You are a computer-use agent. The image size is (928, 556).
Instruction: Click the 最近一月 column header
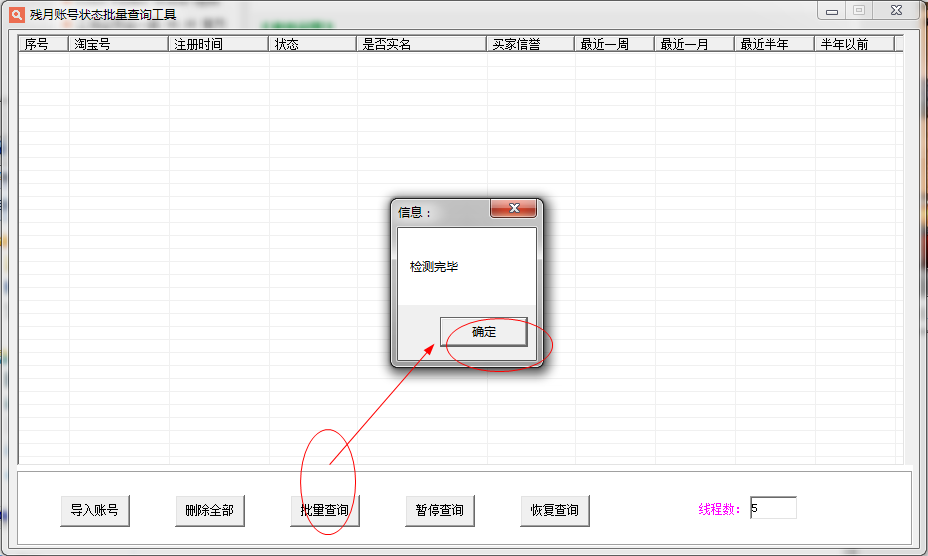(x=694, y=44)
